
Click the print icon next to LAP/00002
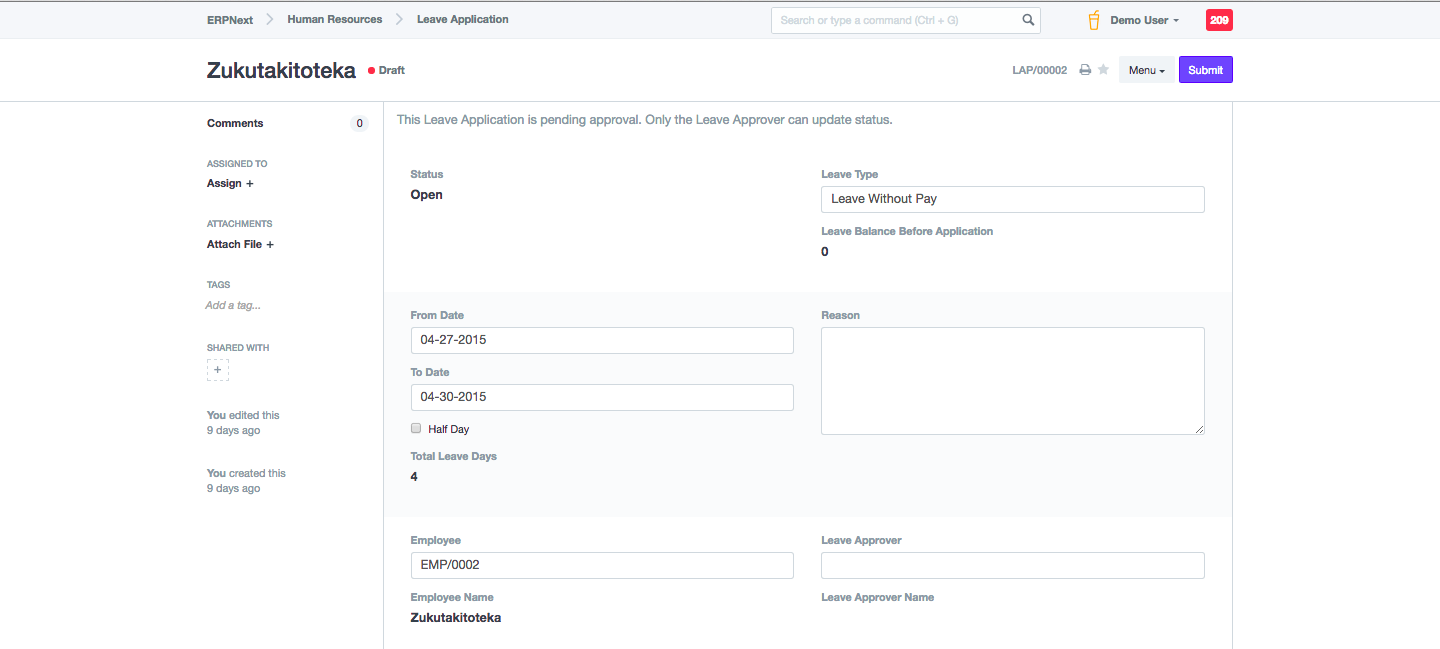(1085, 70)
